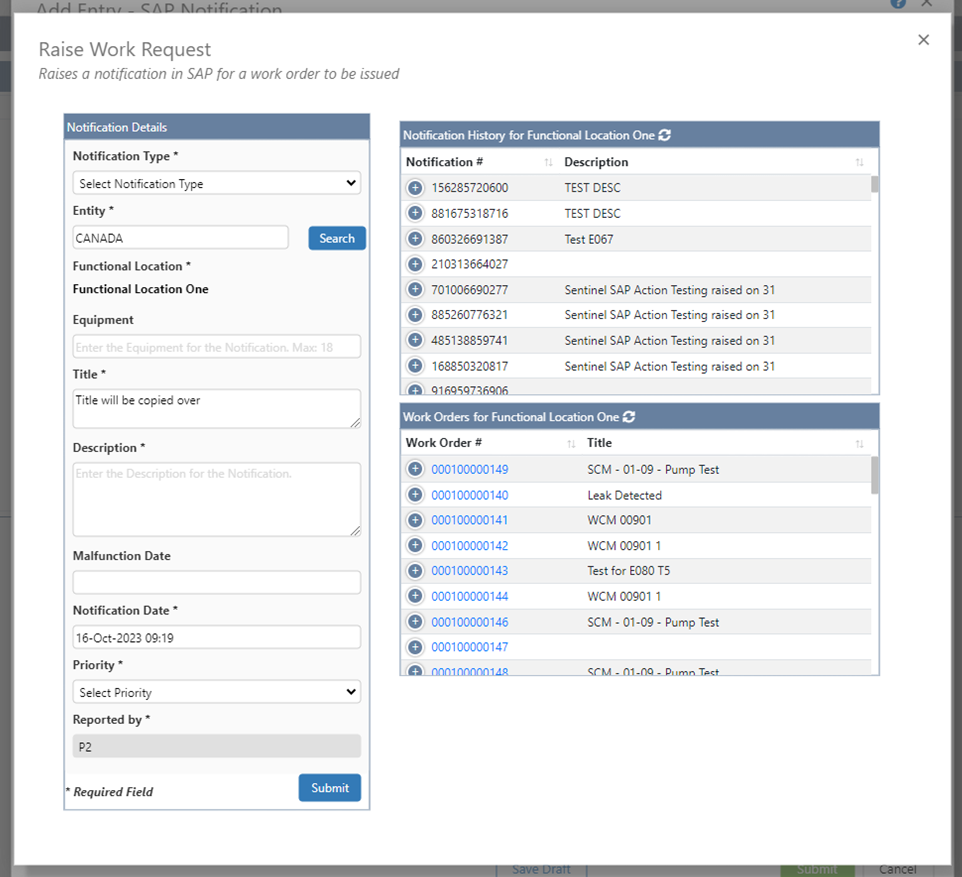962x877 pixels.
Task: Open the Notification Type dropdown
Action: [216, 184]
